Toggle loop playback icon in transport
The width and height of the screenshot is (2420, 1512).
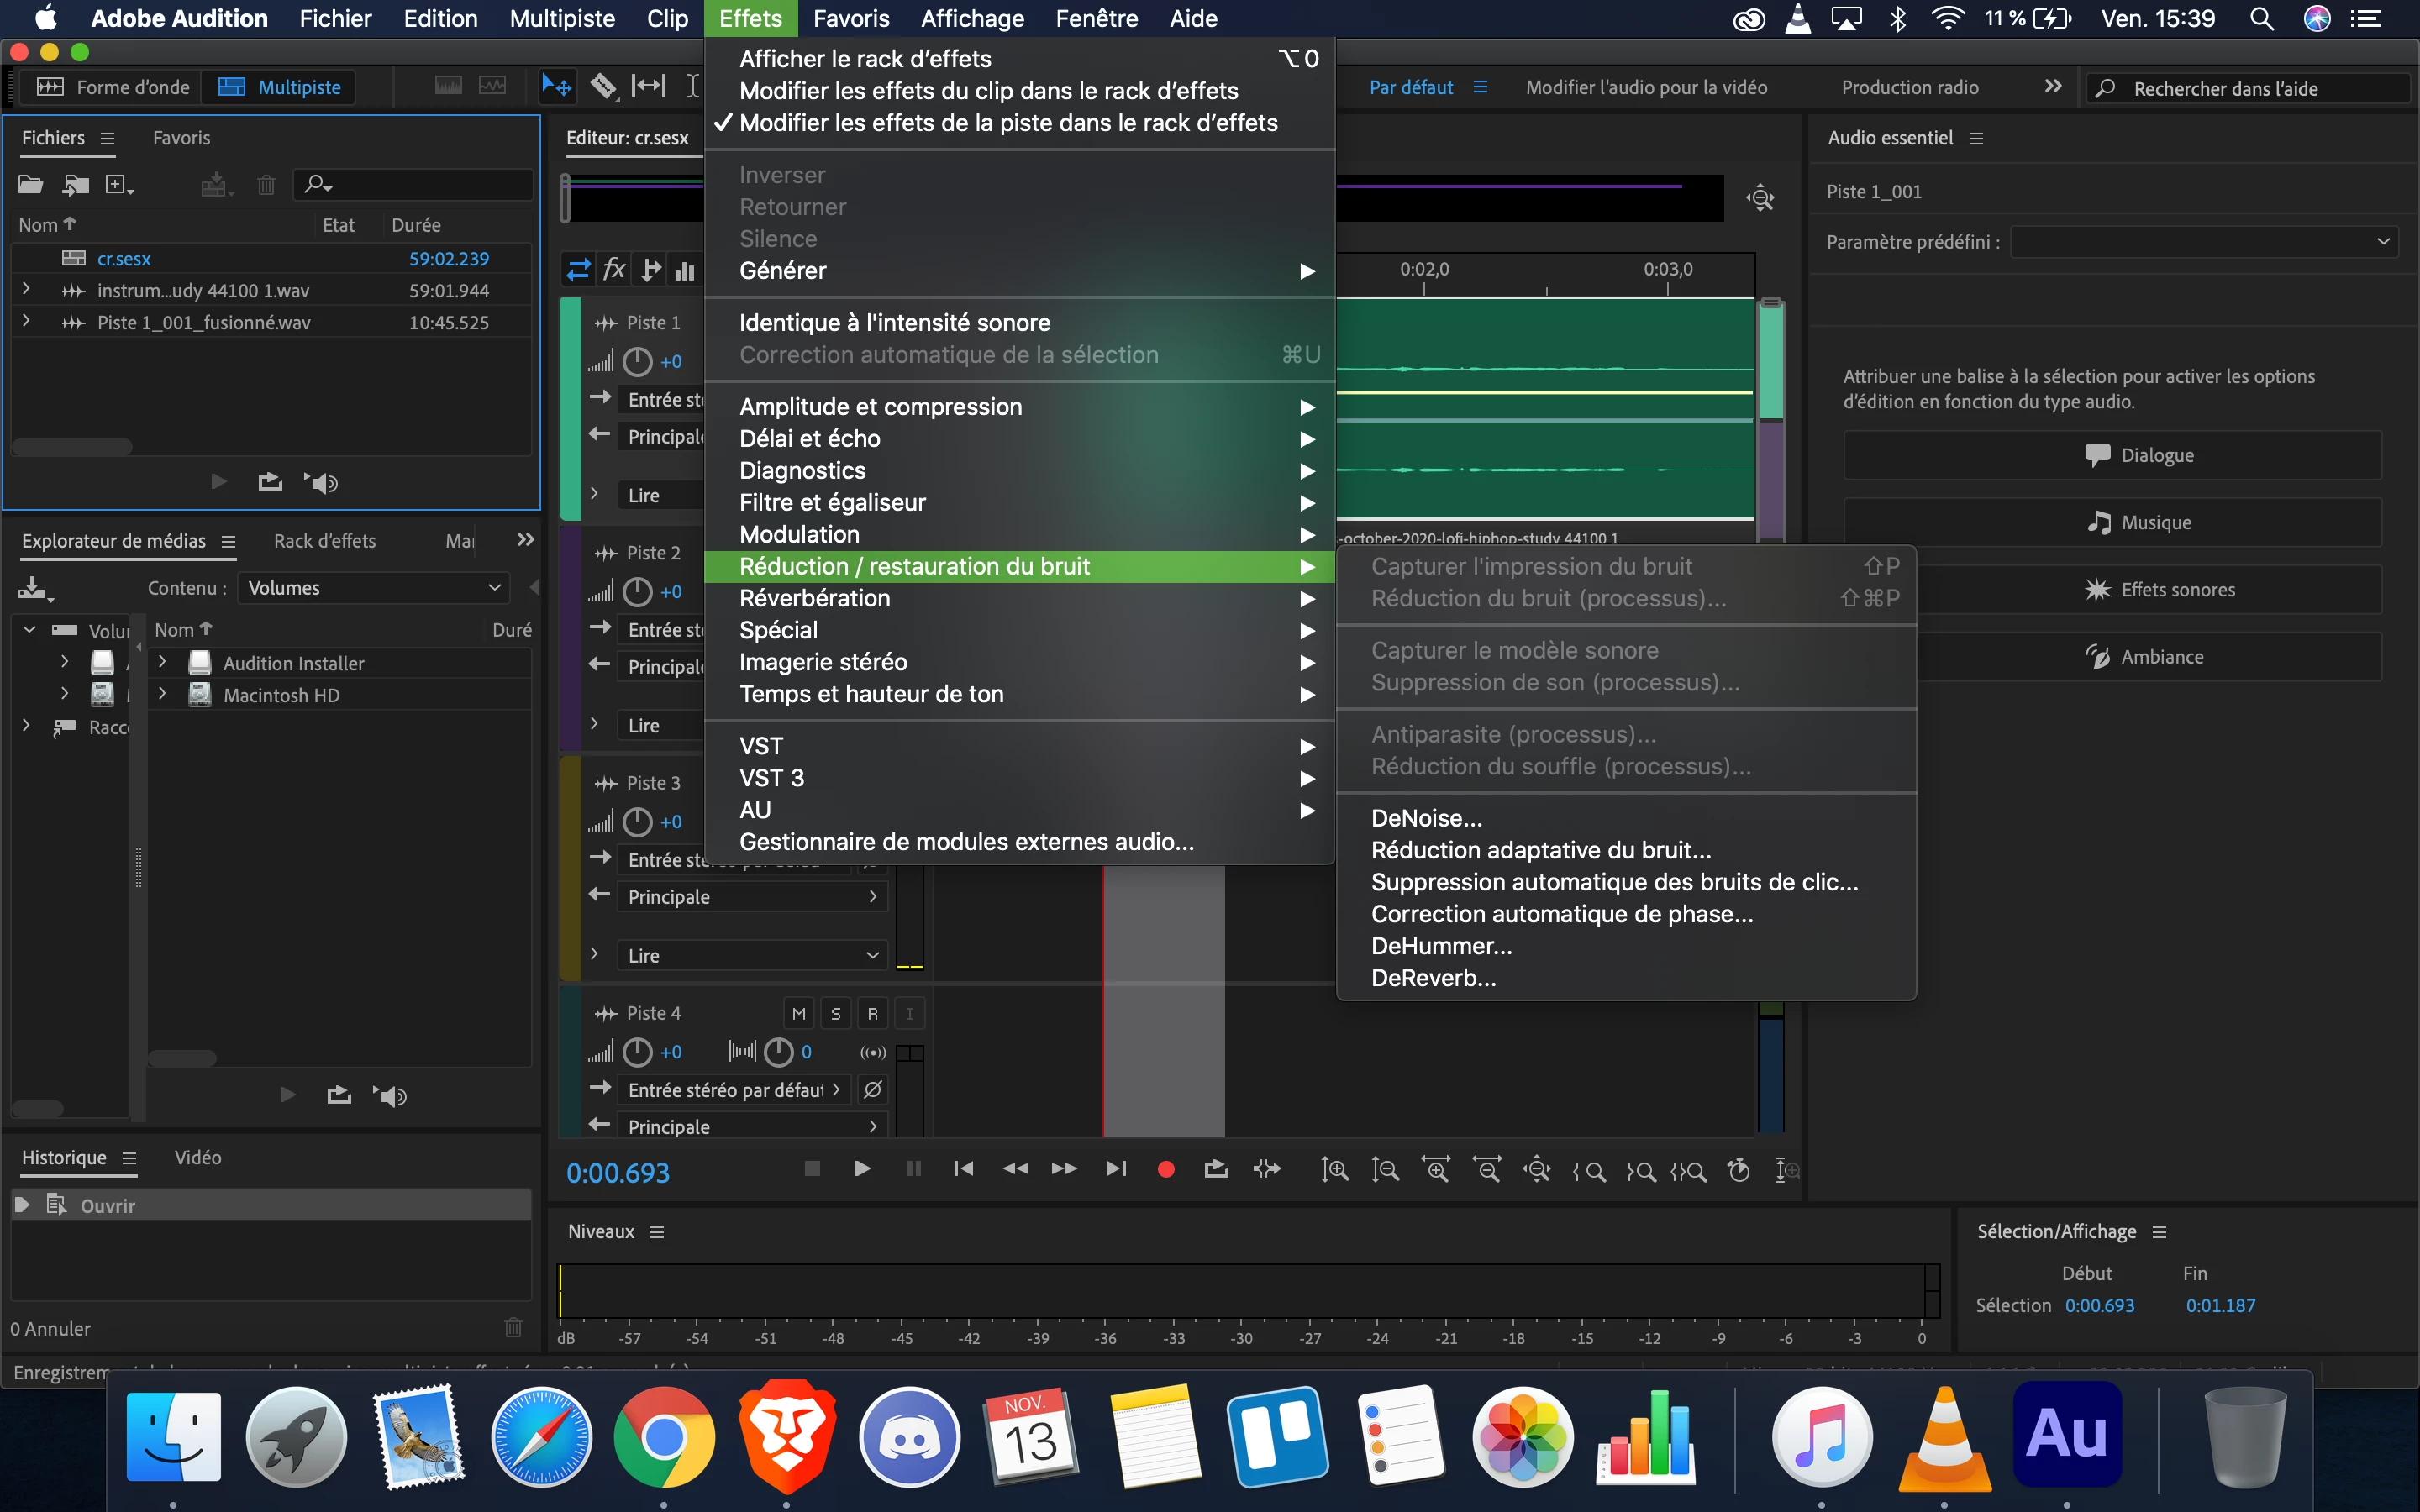click(1216, 1169)
